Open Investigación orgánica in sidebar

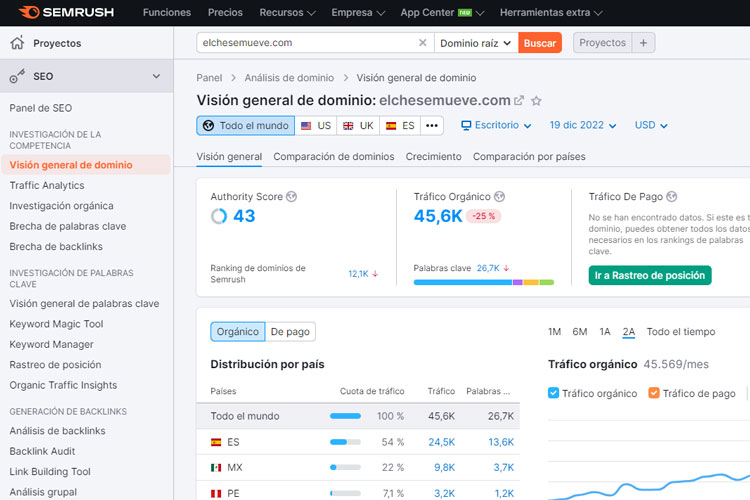point(61,206)
